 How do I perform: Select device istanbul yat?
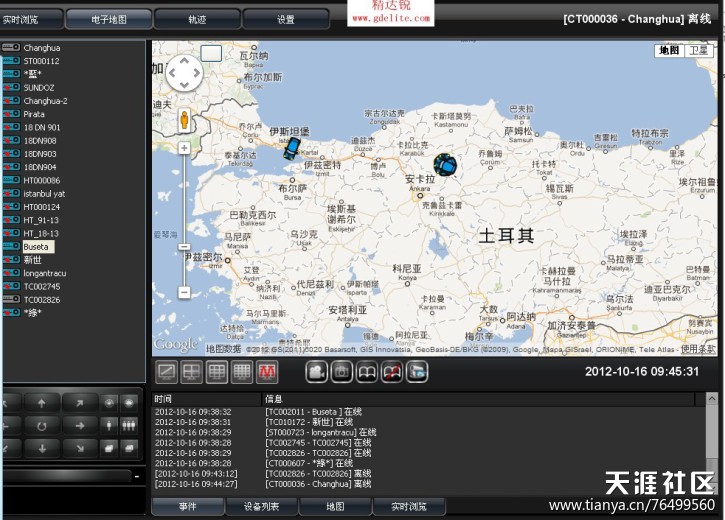point(44,194)
